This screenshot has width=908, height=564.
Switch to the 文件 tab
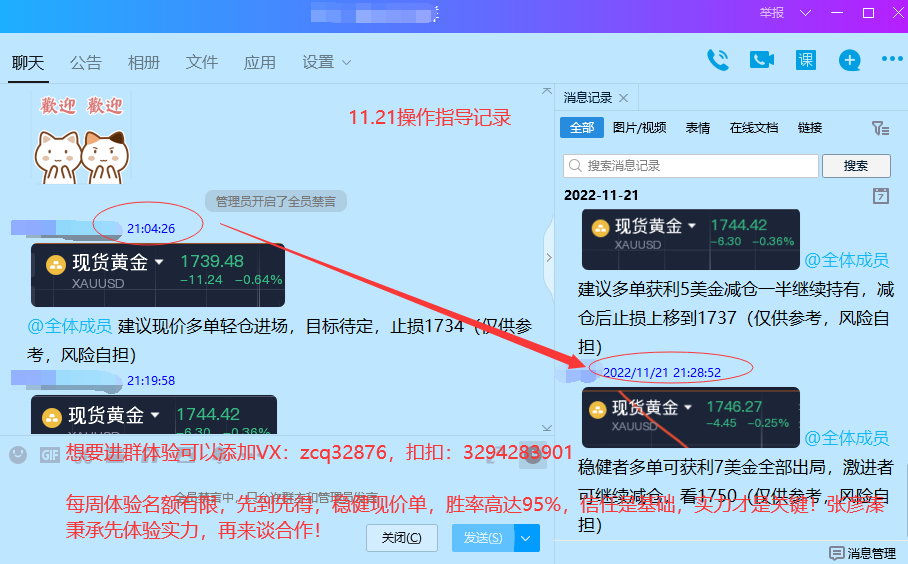coord(202,62)
